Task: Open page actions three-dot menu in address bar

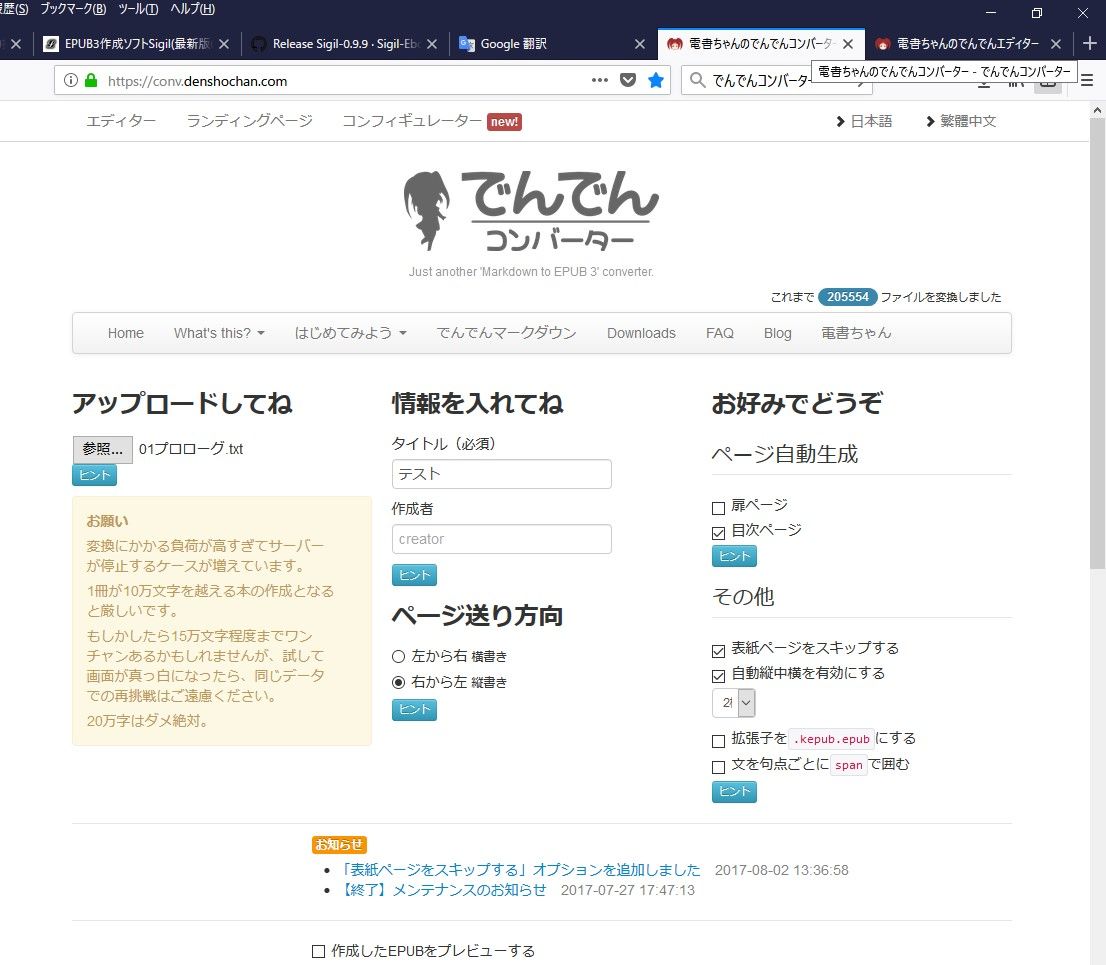Action: [x=600, y=80]
